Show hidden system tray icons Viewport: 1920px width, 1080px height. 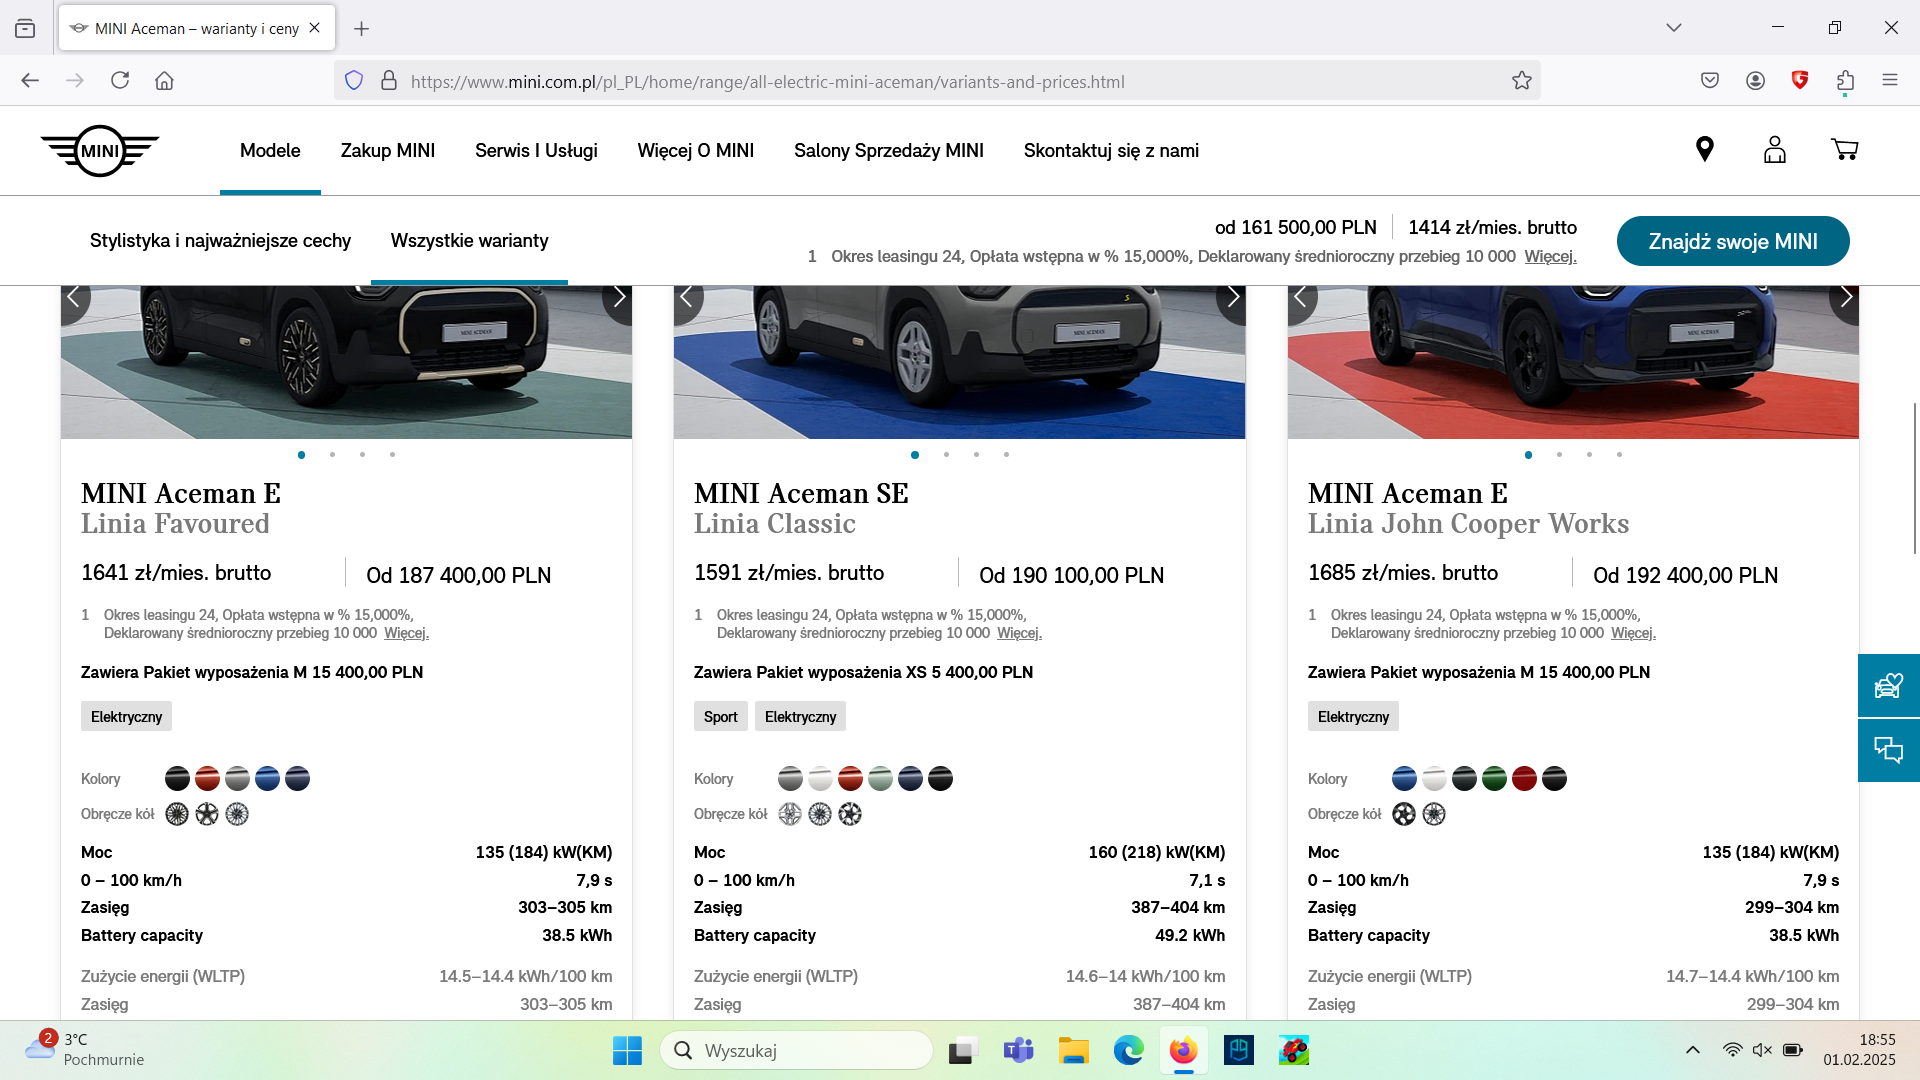point(1693,1050)
